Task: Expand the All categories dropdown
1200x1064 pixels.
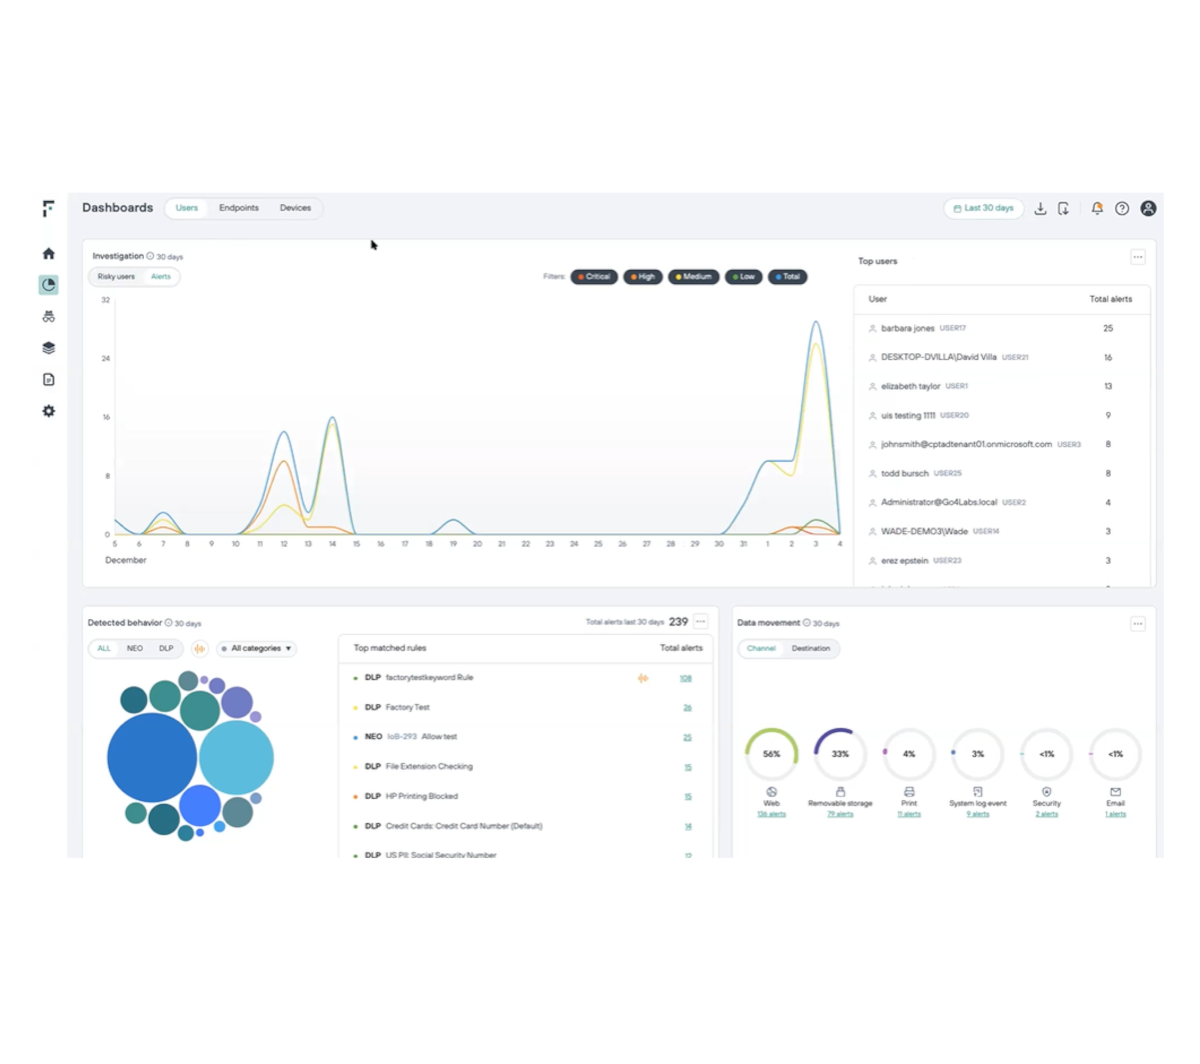Action: (257, 649)
